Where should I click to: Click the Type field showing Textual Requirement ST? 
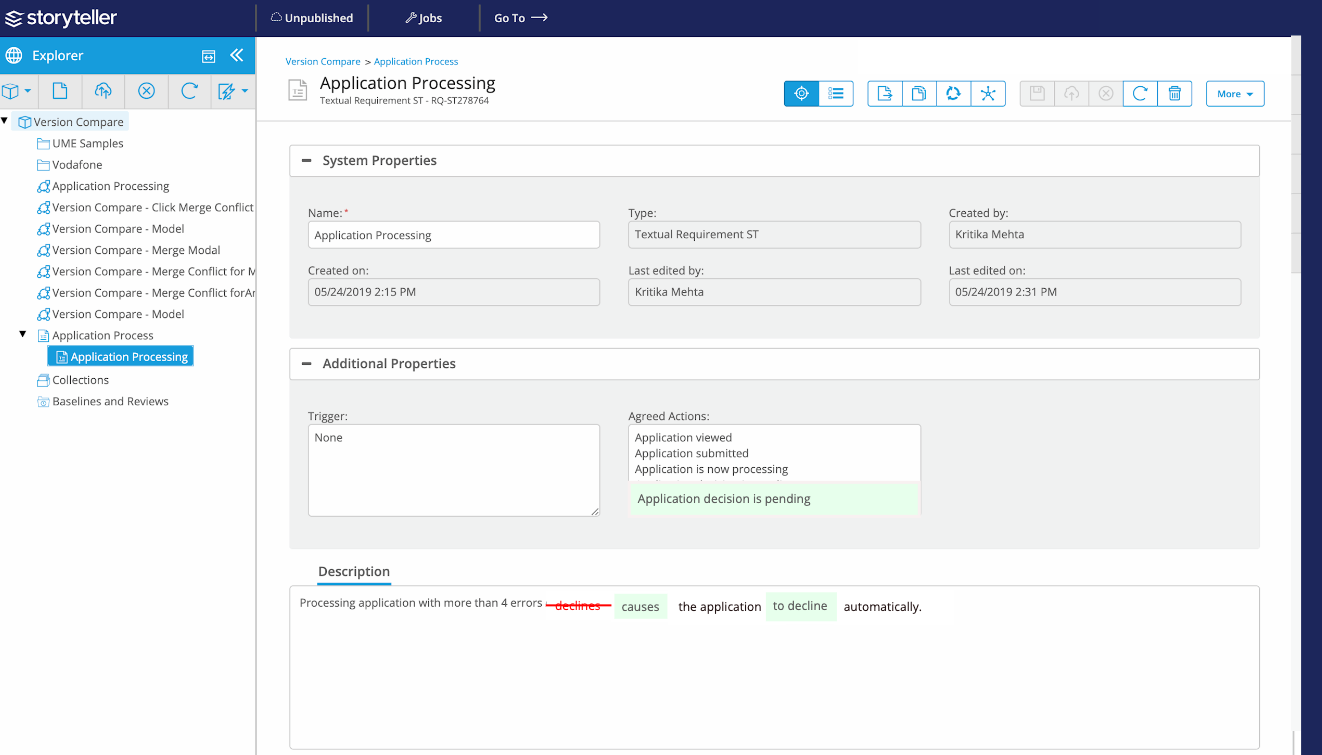(774, 235)
